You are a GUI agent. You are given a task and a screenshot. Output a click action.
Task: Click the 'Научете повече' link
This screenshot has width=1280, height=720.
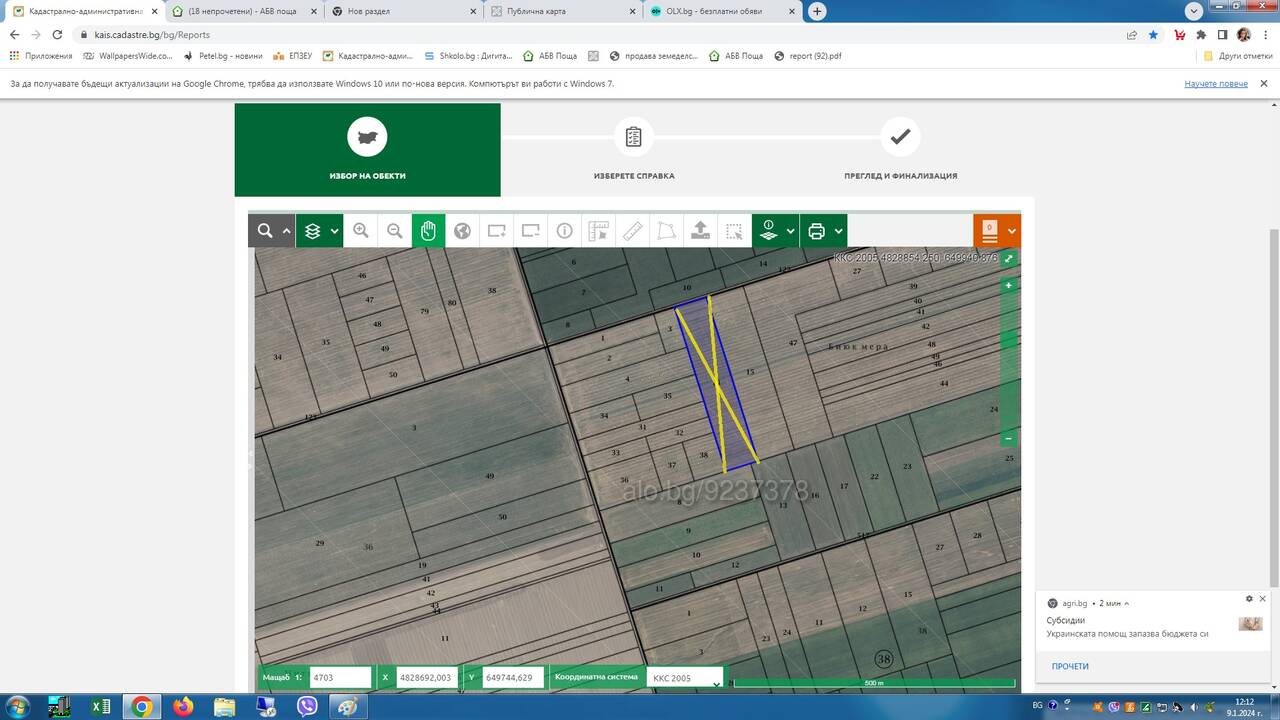(x=1216, y=84)
